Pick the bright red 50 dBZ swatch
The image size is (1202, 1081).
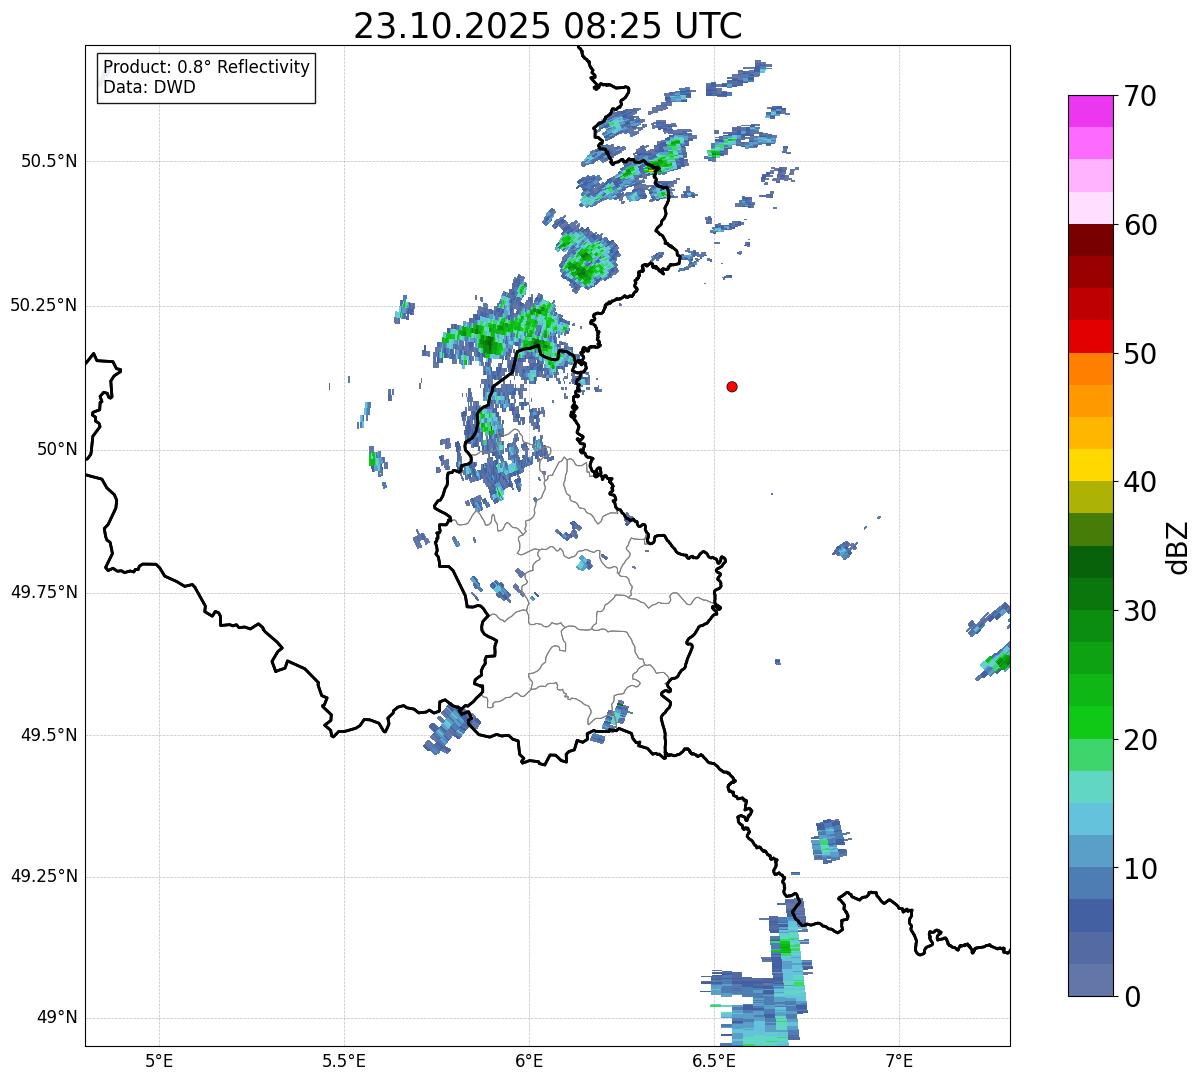(x=1091, y=337)
